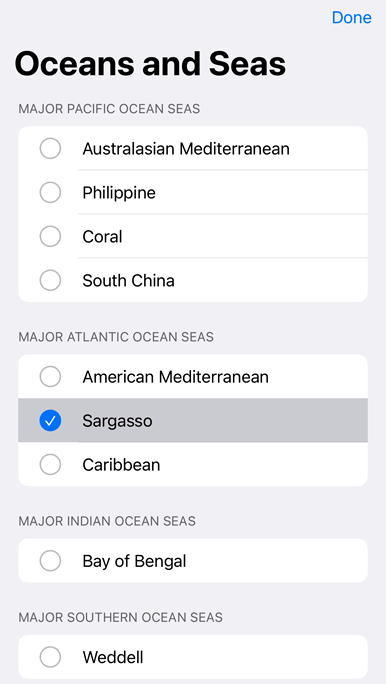Check the Philippine selection circle
The width and height of the screenshot is (386, 684).
pyautogui.click(x=50, y=192)
